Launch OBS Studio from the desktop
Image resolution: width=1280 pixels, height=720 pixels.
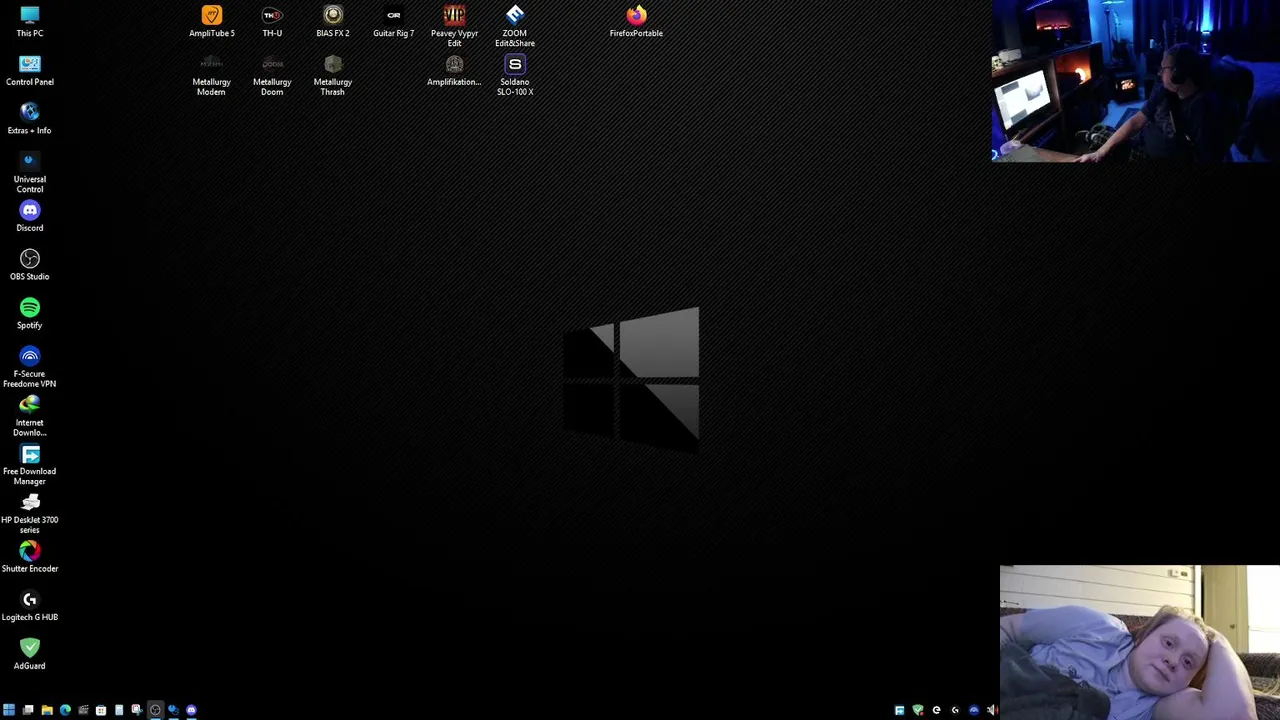[30, 265]
